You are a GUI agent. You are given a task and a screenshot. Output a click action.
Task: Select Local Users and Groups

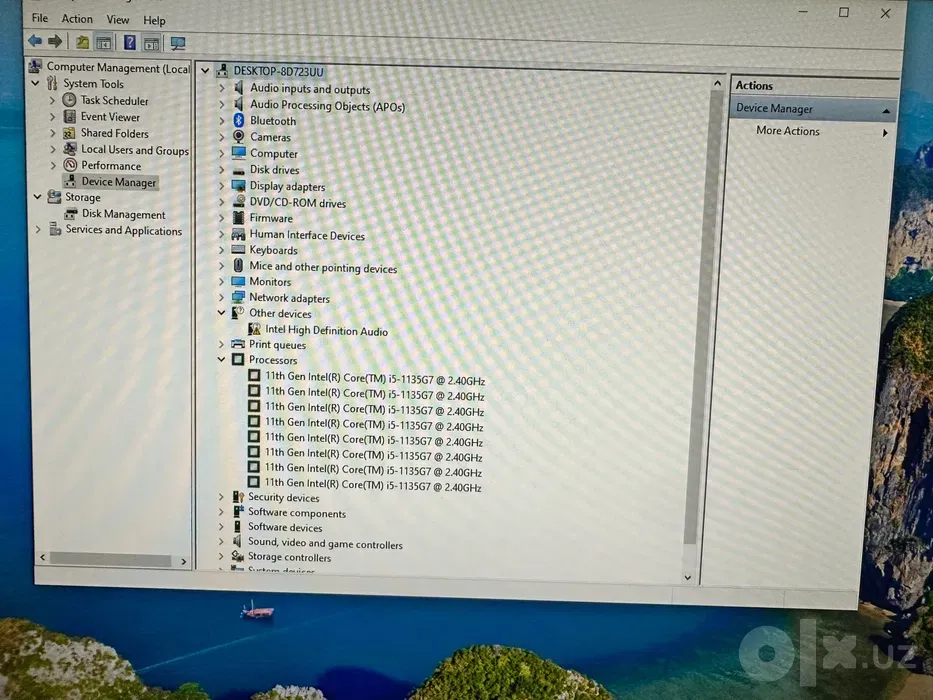135,149
